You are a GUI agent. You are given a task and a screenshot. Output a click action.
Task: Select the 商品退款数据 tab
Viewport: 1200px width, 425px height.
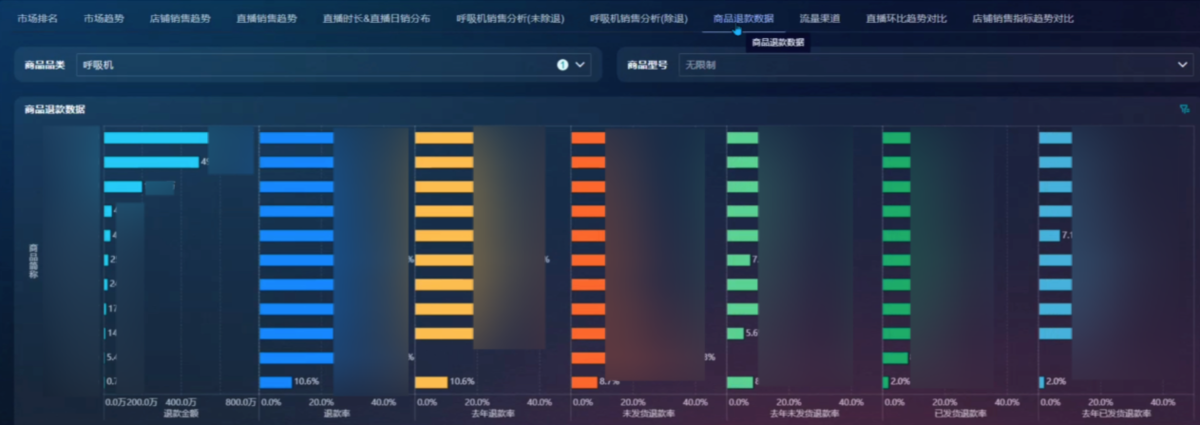click(743, 18)
